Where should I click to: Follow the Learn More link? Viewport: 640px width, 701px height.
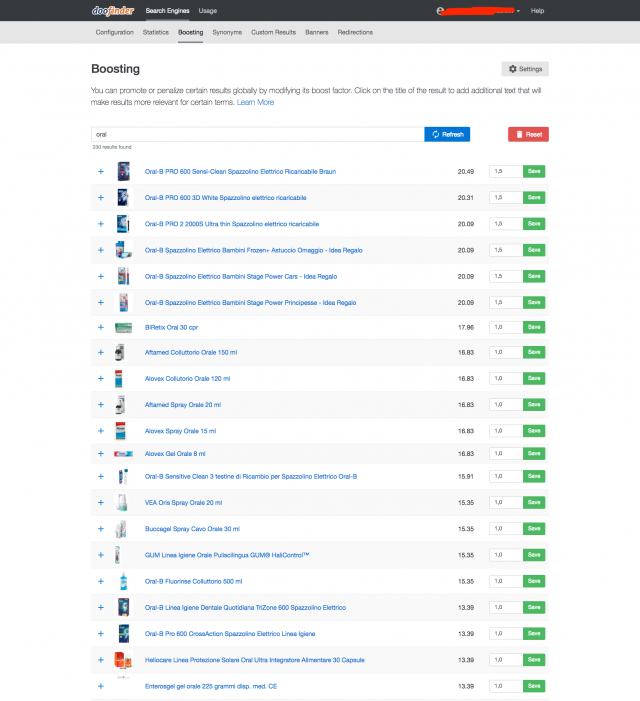[255, 102]
